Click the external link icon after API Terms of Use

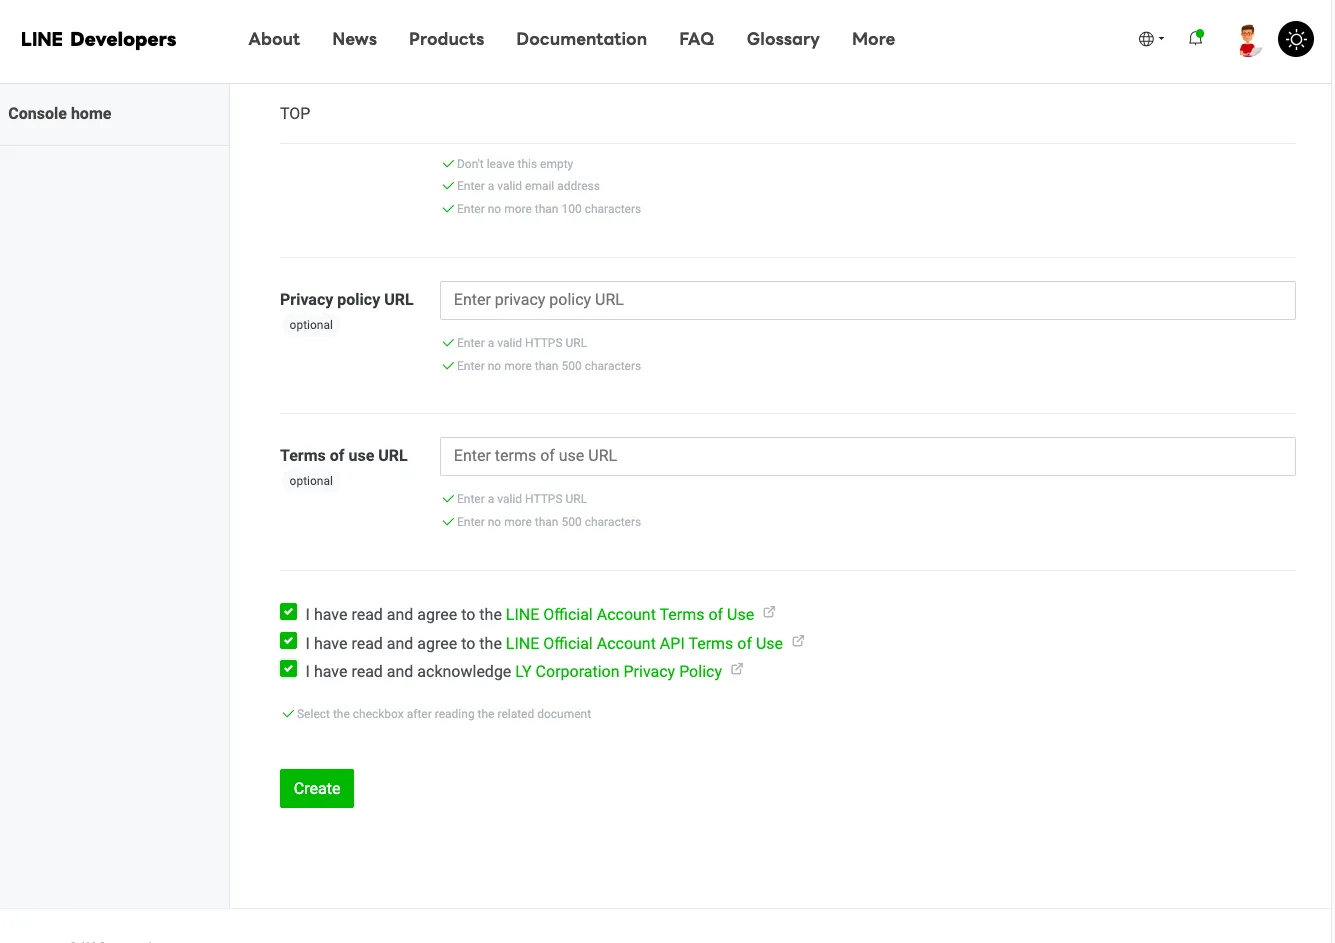pyautogui.click(x=798, y=641)
